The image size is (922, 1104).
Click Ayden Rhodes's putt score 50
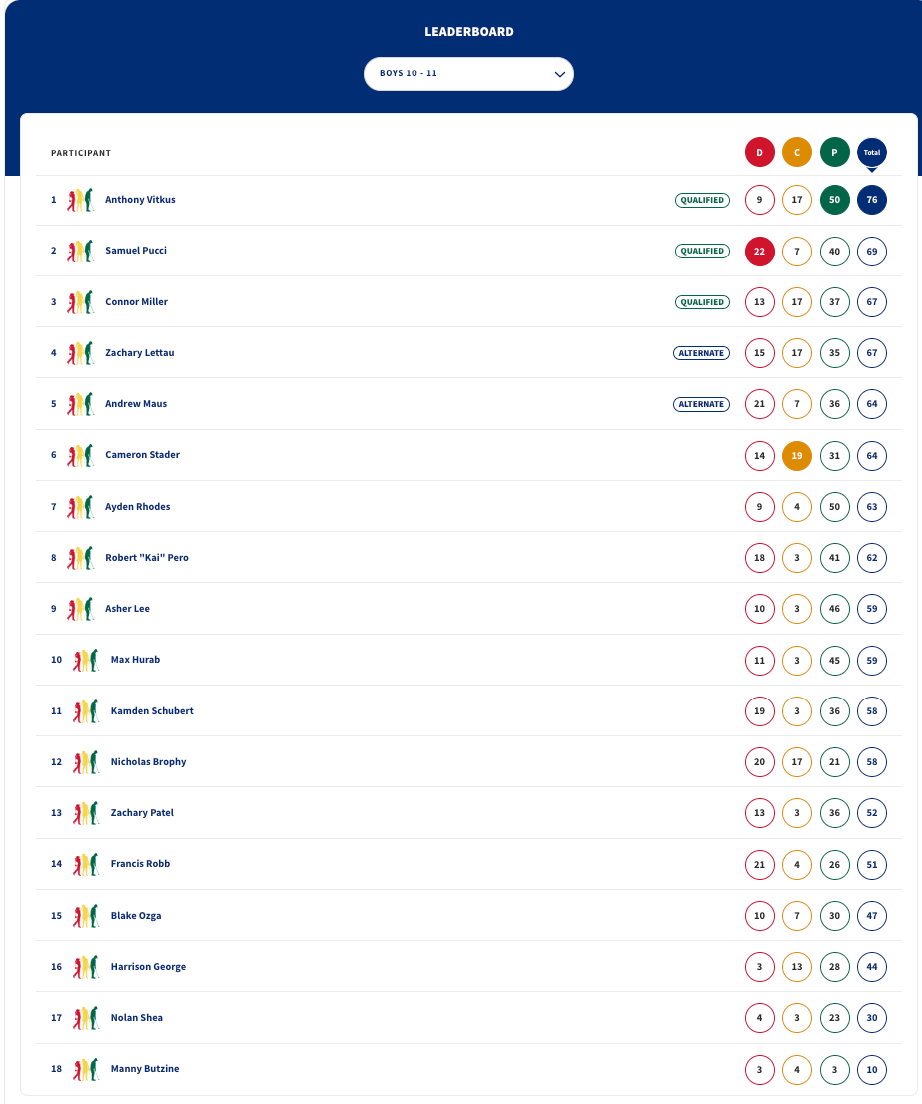(835, 507)
